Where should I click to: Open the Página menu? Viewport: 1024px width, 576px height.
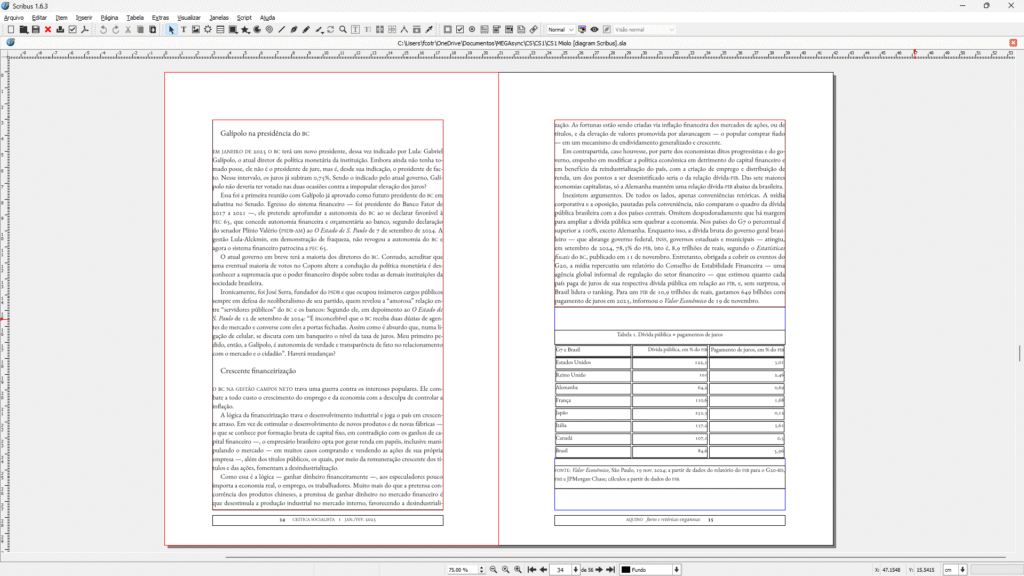(109, 18)
